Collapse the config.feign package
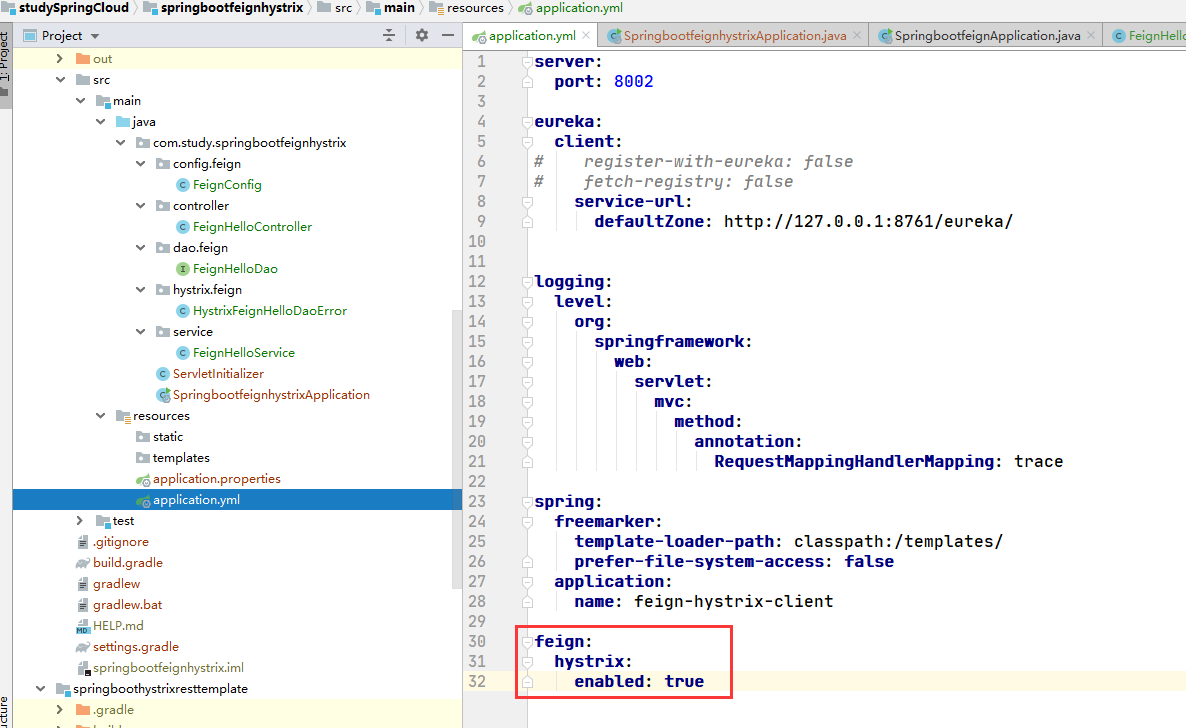Viewport: 1186px width, 728px height. [141, 163]
